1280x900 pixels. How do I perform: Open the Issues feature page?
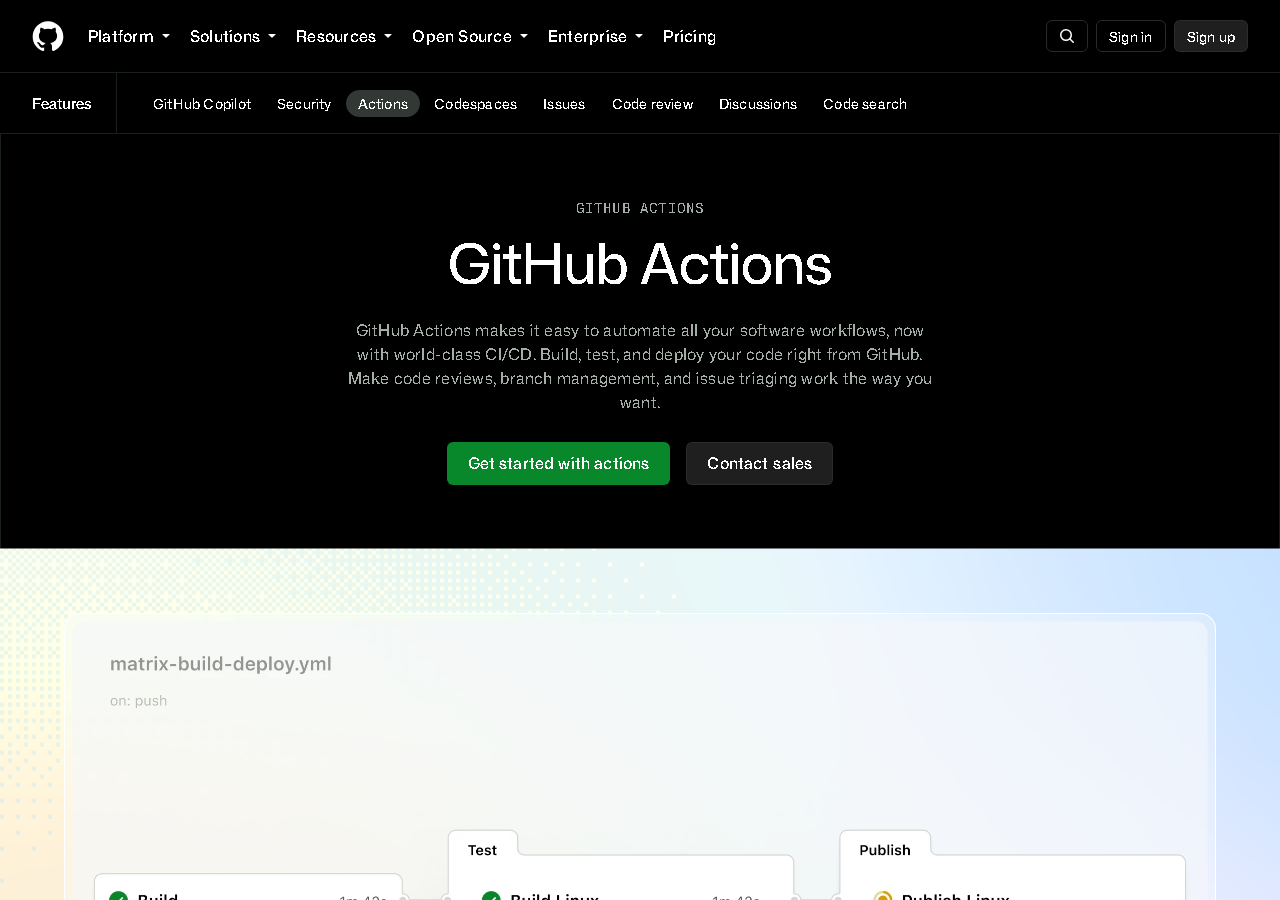pos(564,104)
